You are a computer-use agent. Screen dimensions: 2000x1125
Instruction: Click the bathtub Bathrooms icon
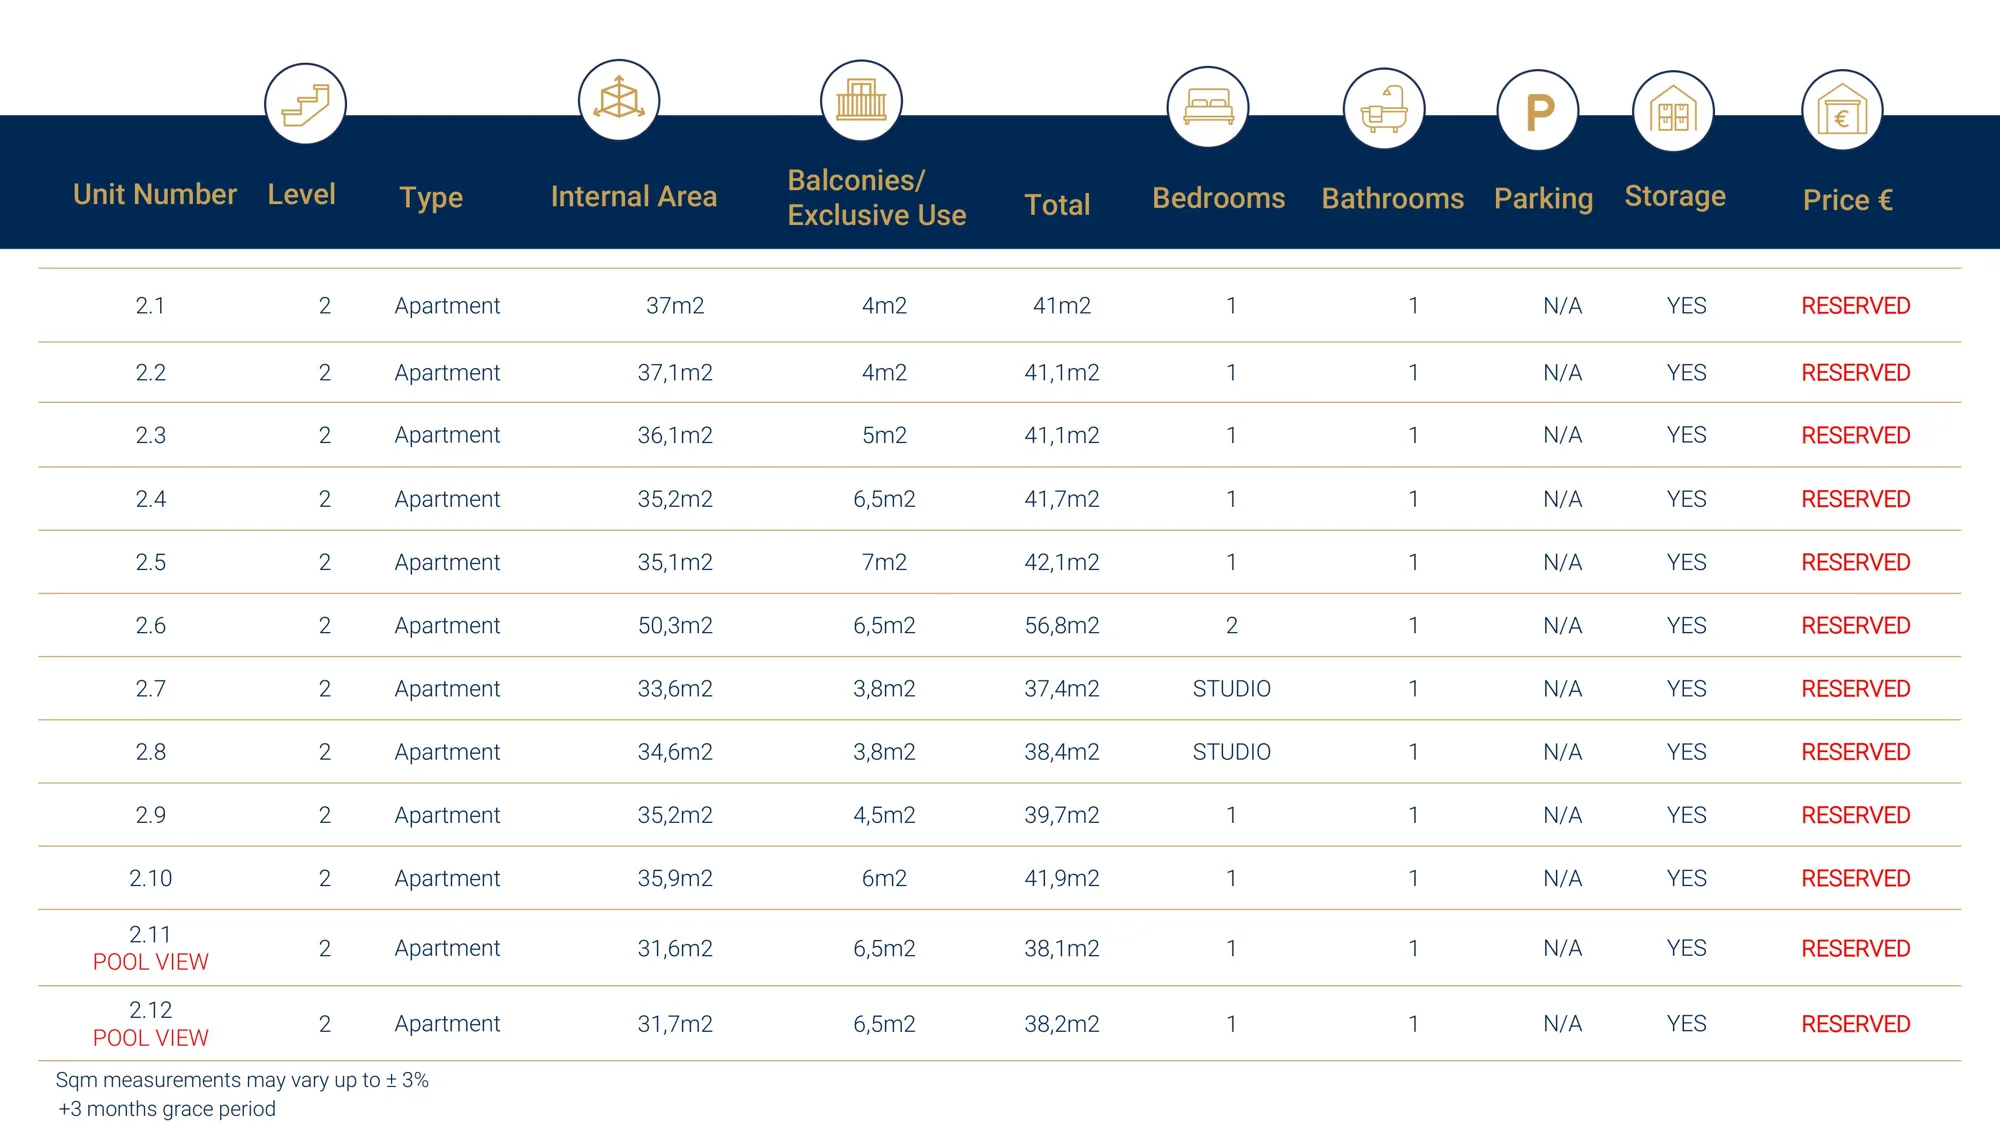(x=1384, y=109)
